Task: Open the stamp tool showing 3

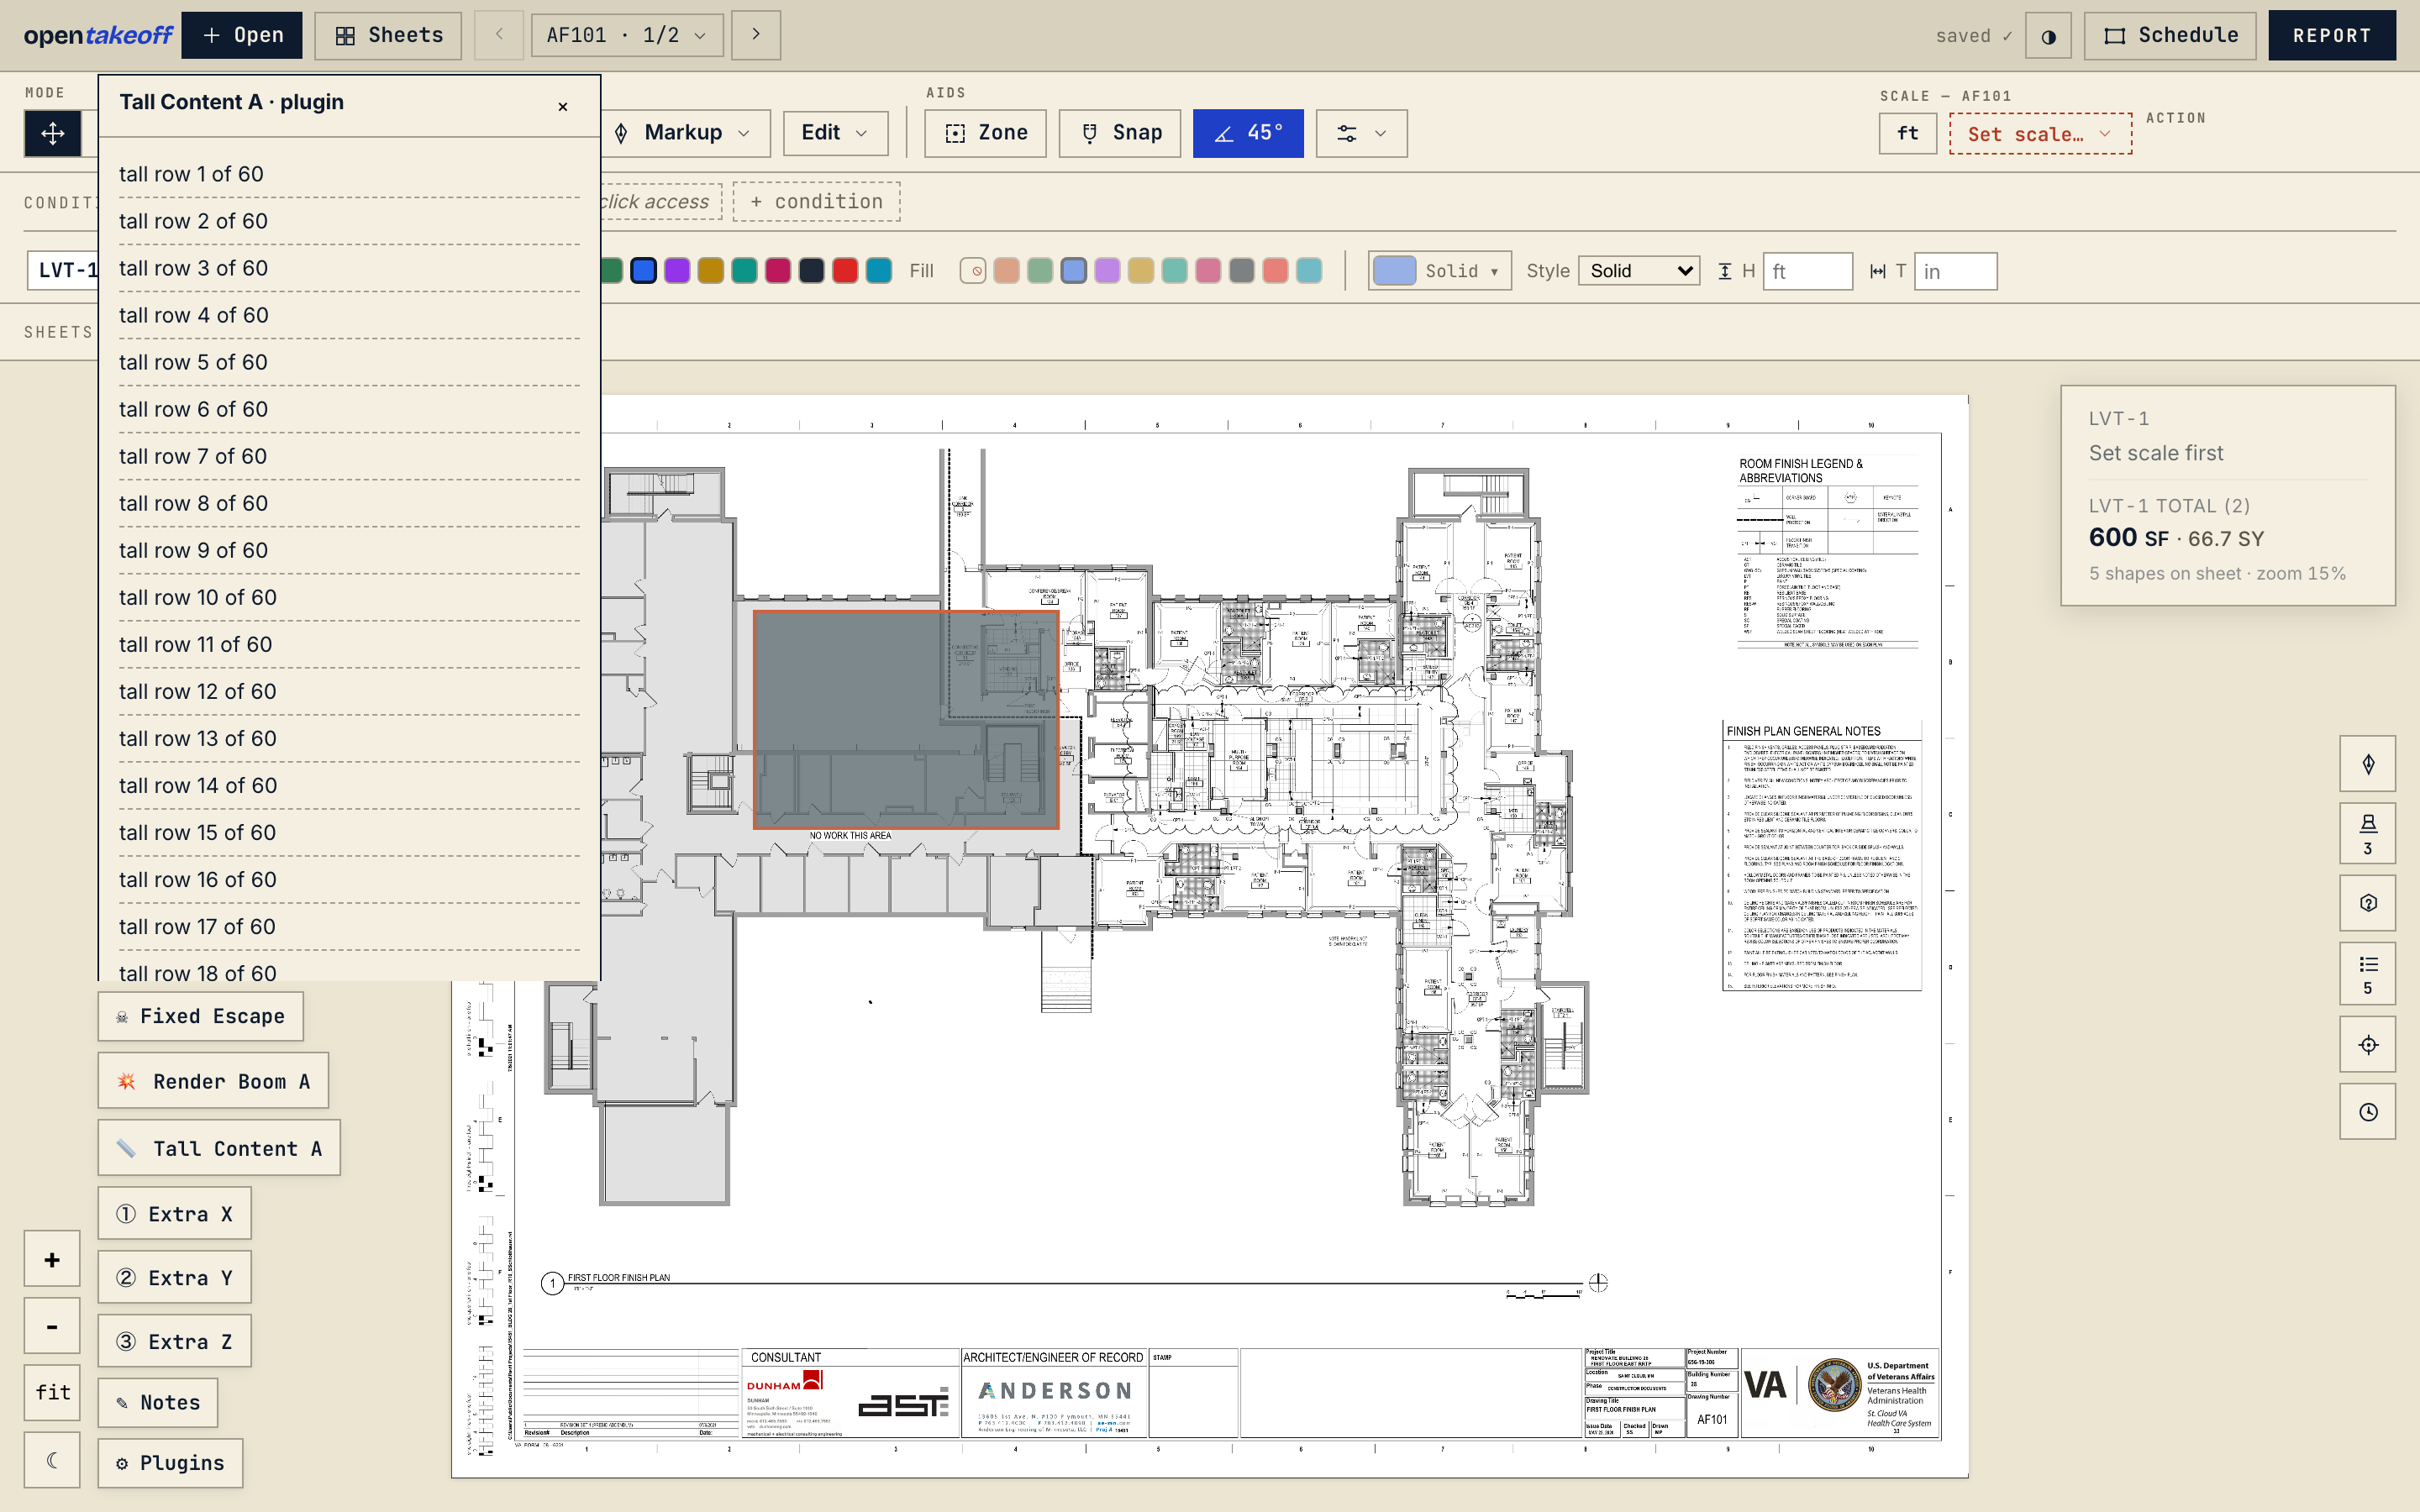Action: pos(2367,832)
